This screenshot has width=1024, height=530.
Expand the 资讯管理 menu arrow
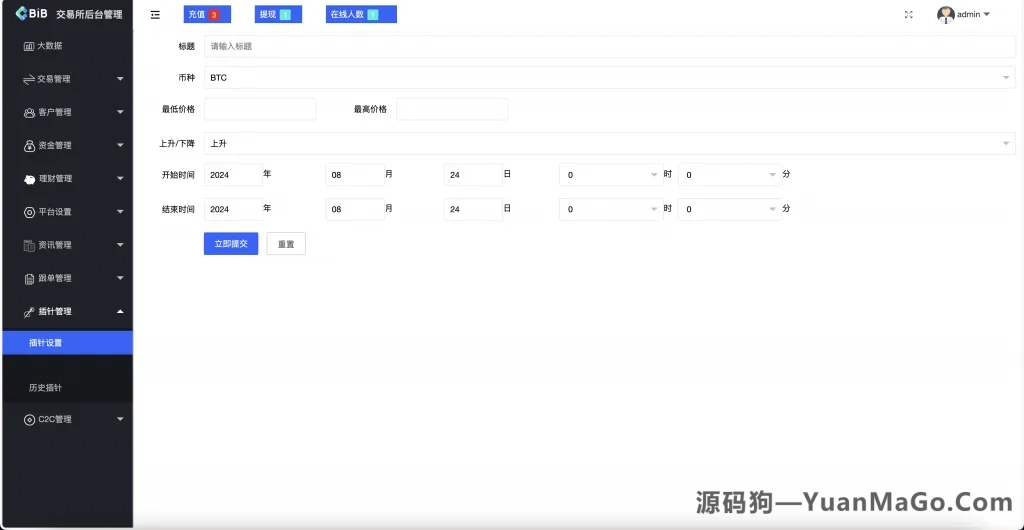point(120,245)
